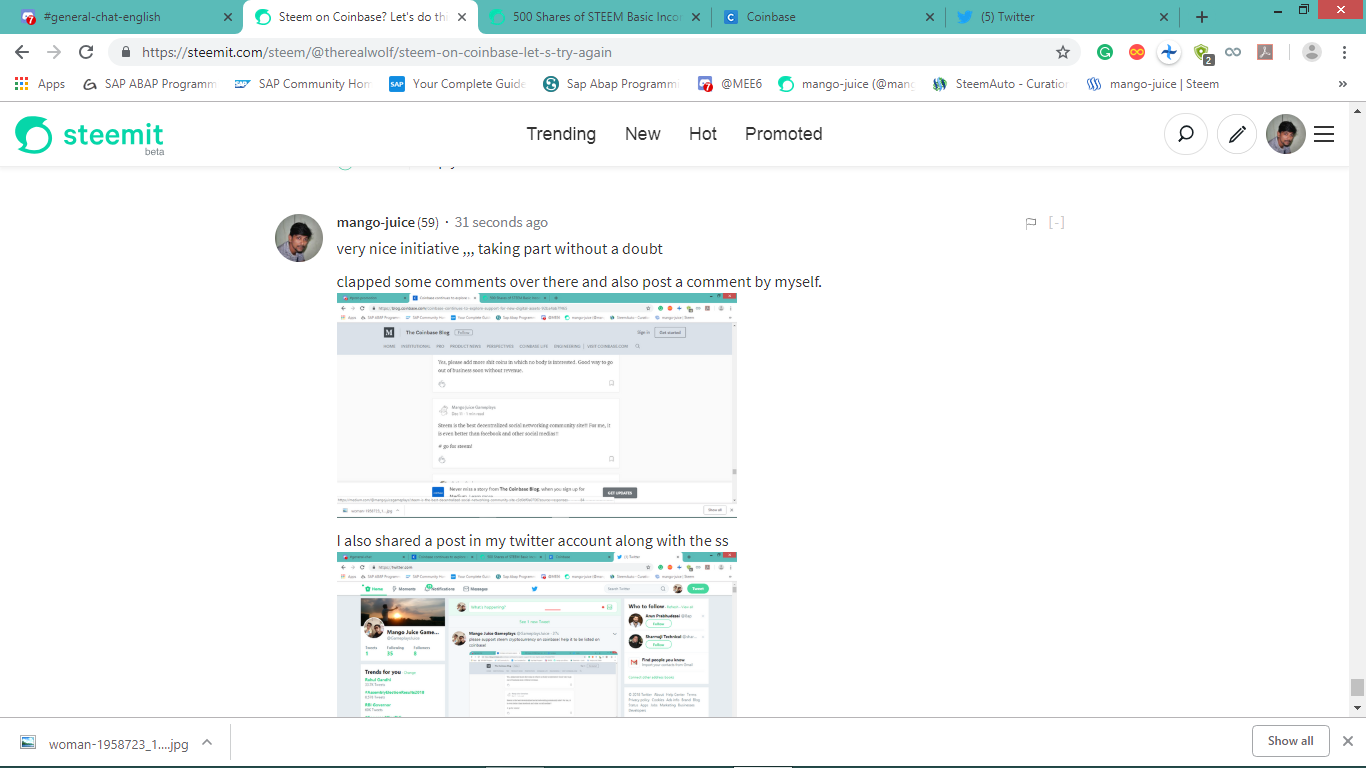Click the 31 seconds ago timestamp

(x=501, y=222)
